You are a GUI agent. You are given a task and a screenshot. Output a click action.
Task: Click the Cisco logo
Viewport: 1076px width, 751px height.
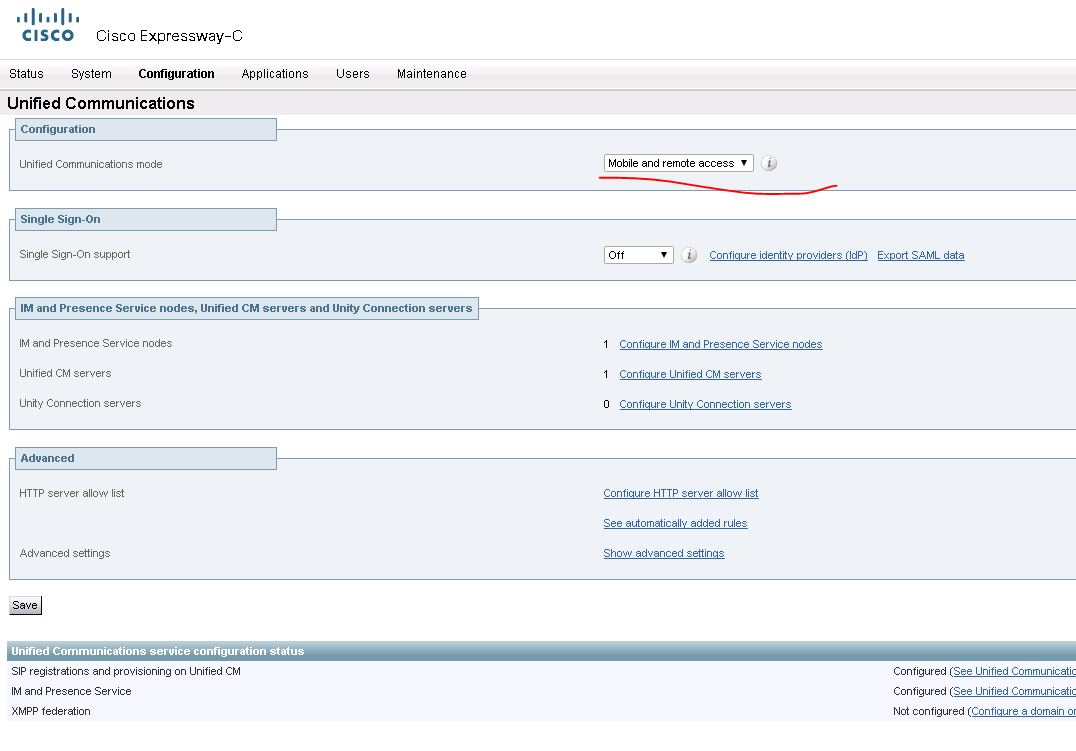click(47, 25)
